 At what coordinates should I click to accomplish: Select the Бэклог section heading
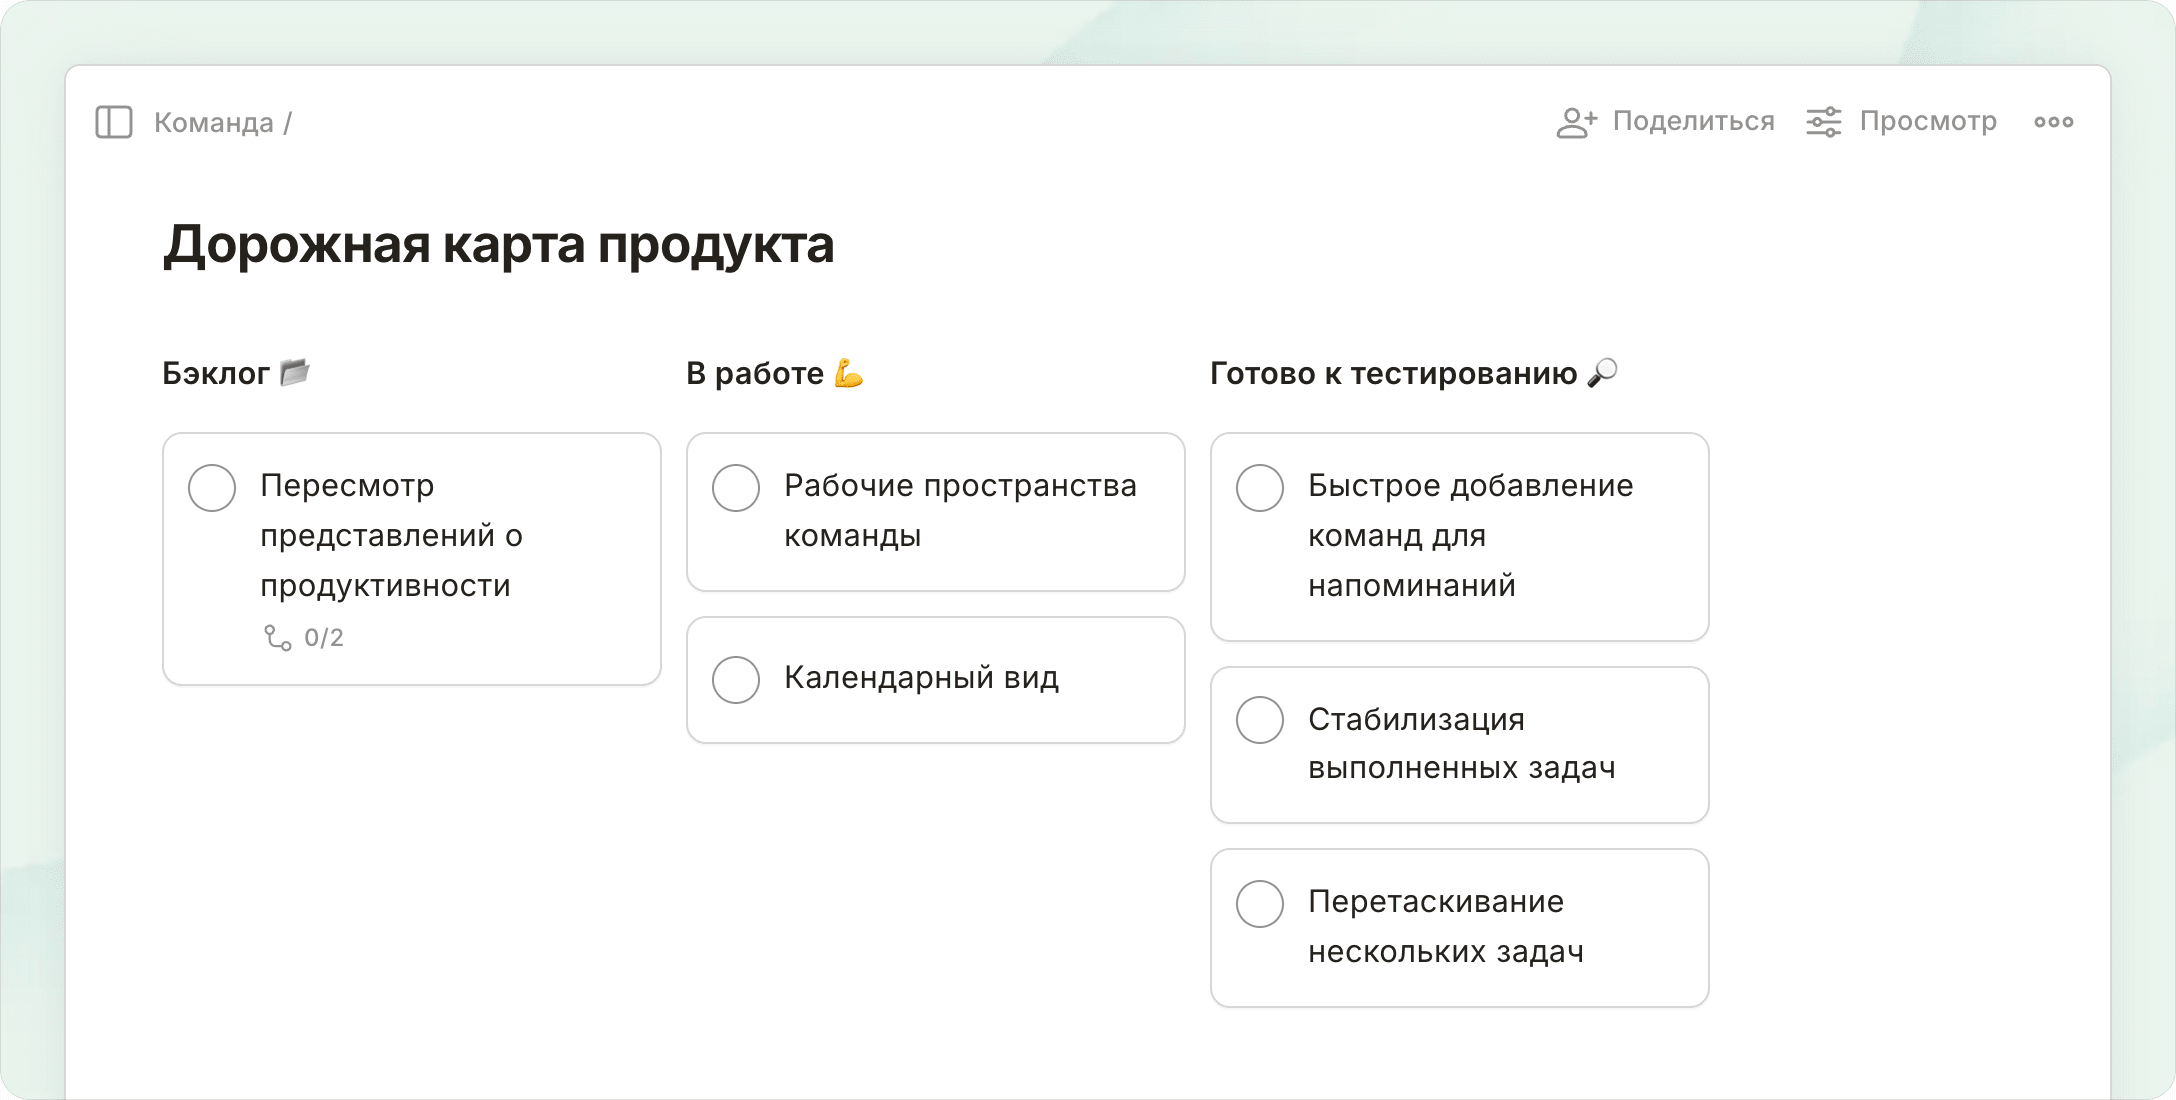click(x=216, y=373)
